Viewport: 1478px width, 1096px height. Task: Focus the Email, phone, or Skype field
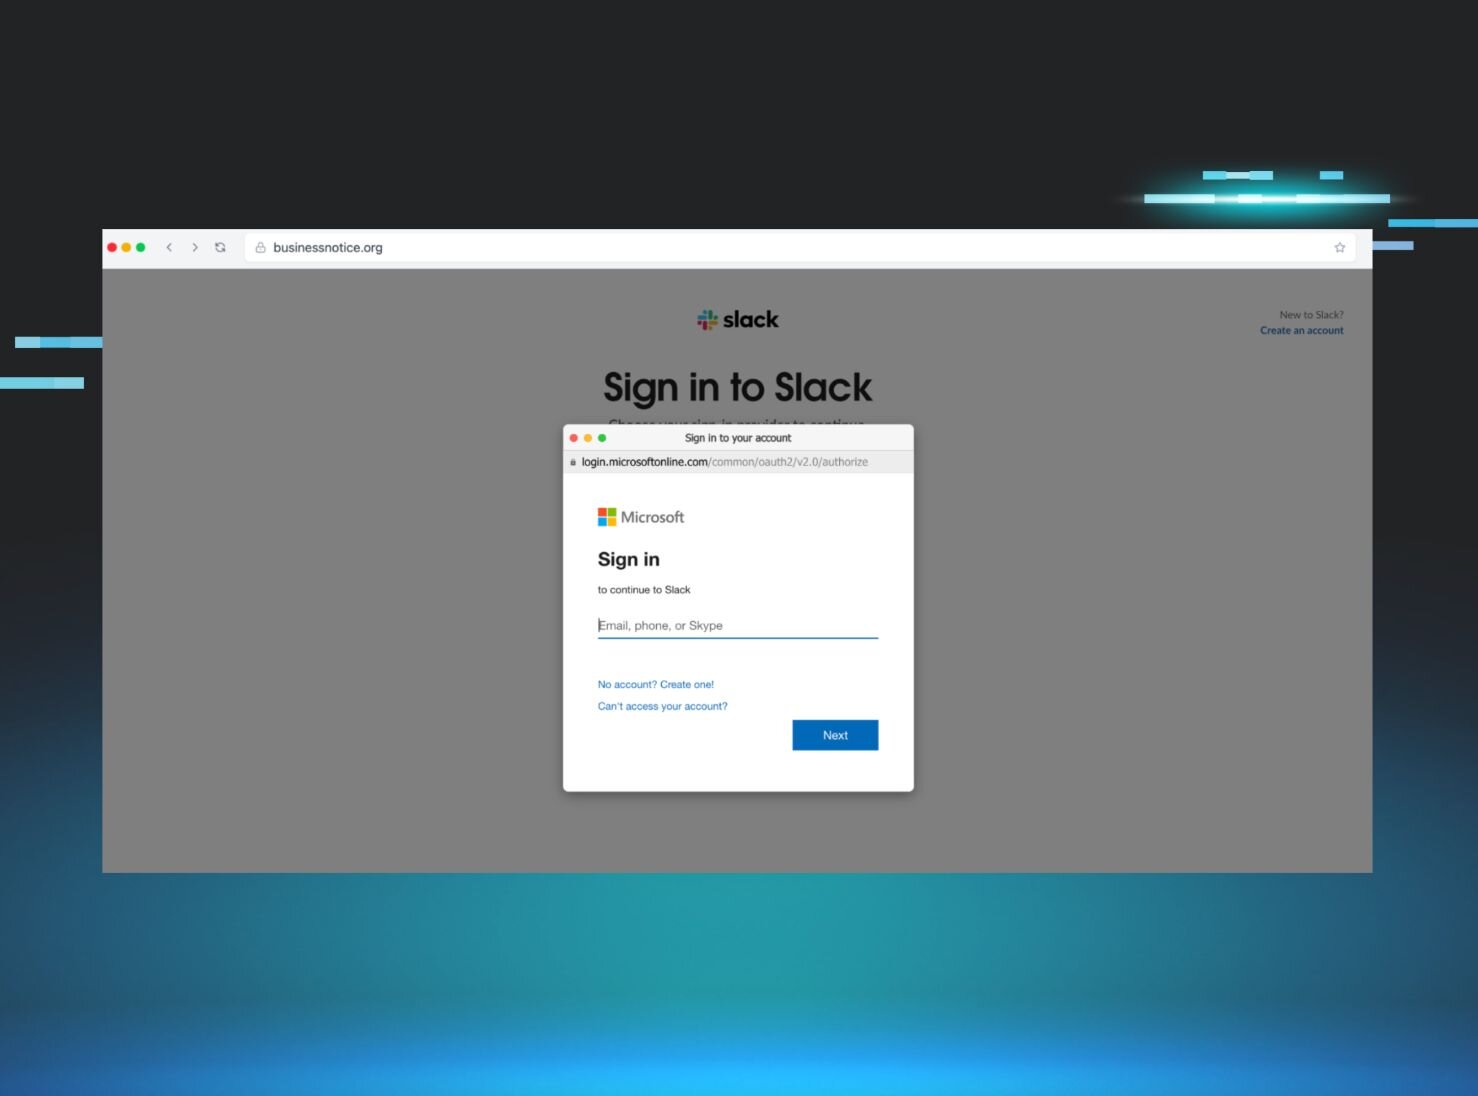click(x=738, y=626)
